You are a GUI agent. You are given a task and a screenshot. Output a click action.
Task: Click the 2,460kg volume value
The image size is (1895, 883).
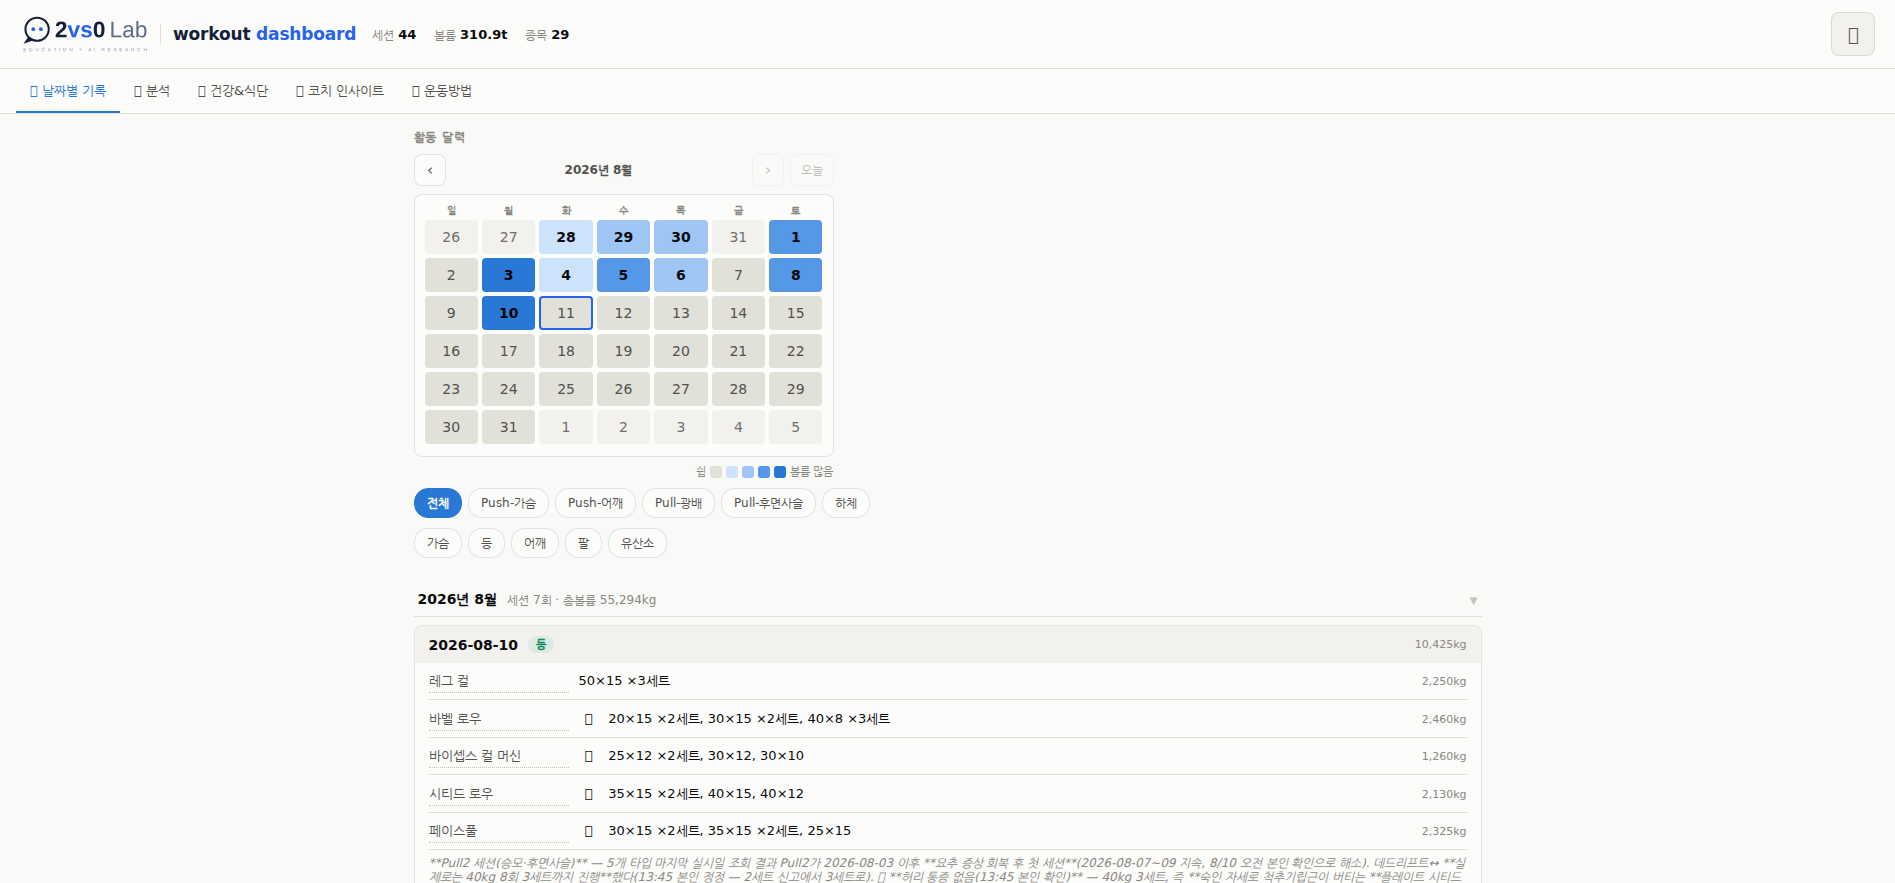coord(1444,719)
